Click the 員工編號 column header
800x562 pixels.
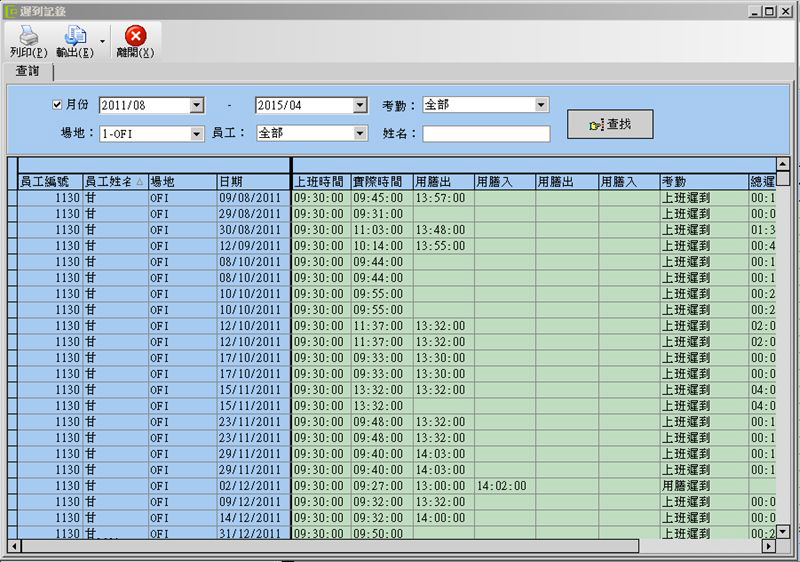pos(50,182)
